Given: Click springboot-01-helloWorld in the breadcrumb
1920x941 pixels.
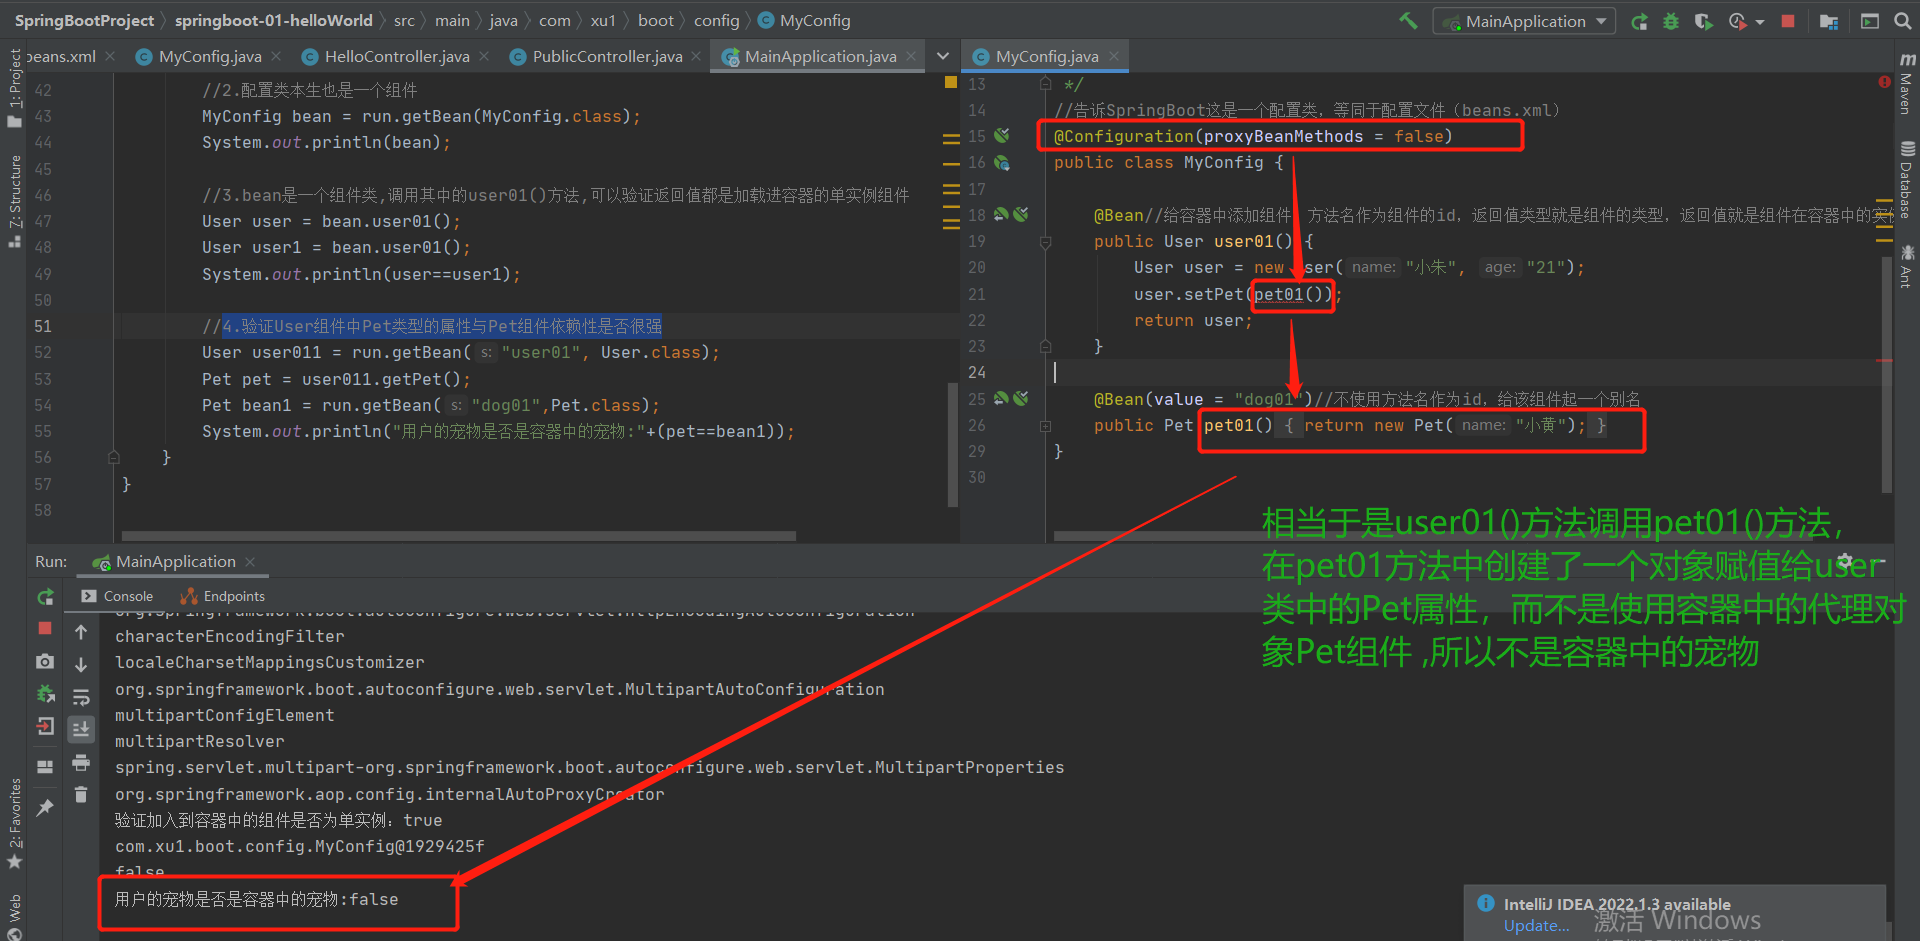Looking at the screenshot, I should coord(273,20).
